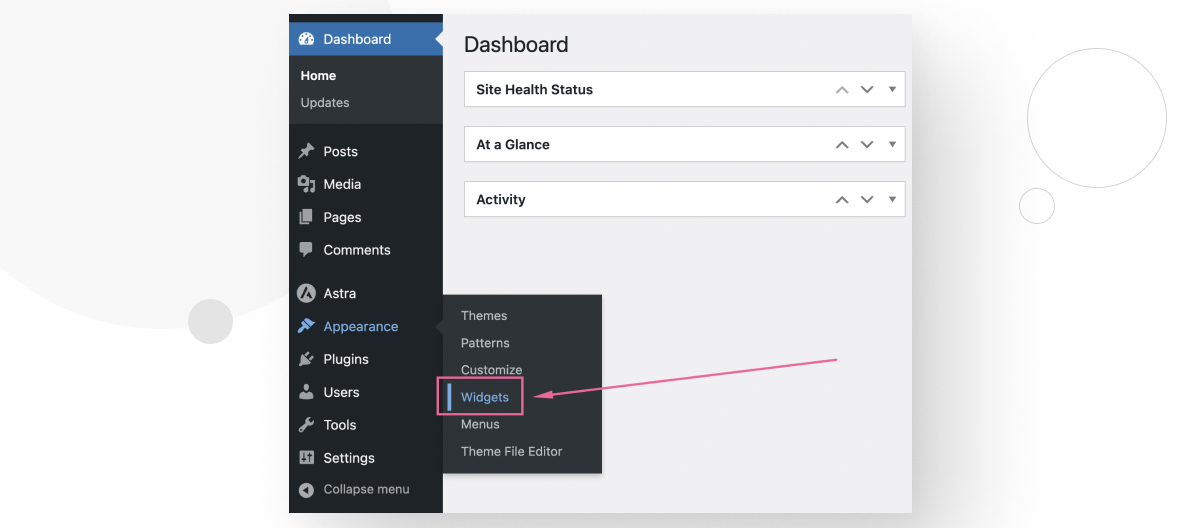
Task: Toggle the Site Health Status panel triangle
Action: [891, 89]
